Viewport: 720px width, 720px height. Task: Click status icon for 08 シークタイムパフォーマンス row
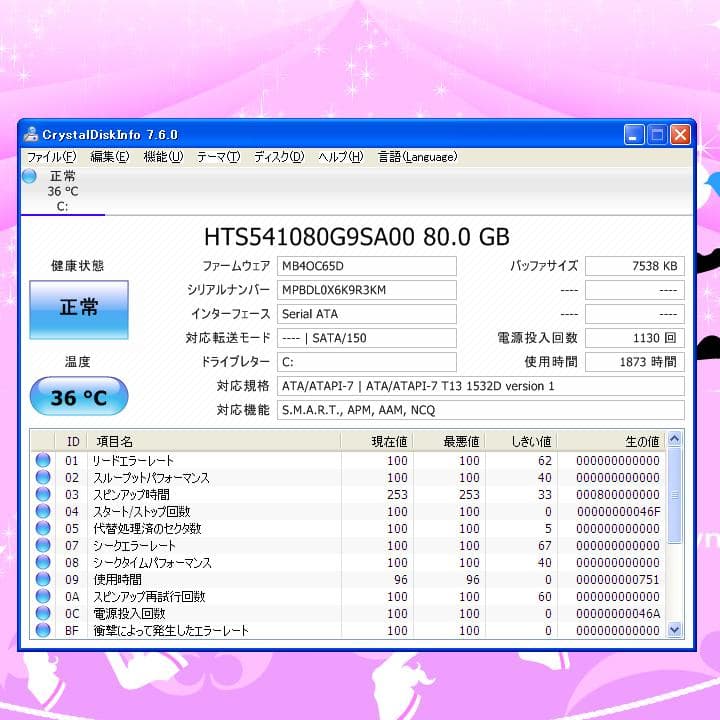(43, 562)
